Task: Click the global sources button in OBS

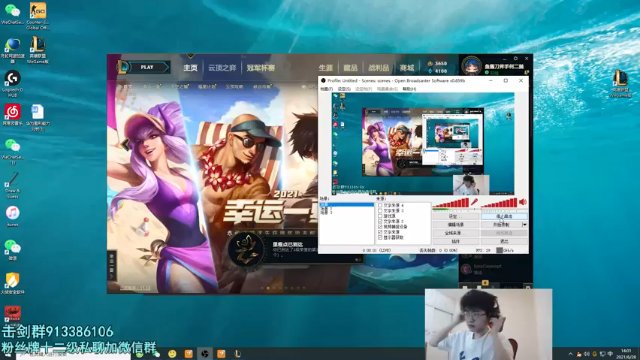Action: pyautogui.click(x=456, y=233)
